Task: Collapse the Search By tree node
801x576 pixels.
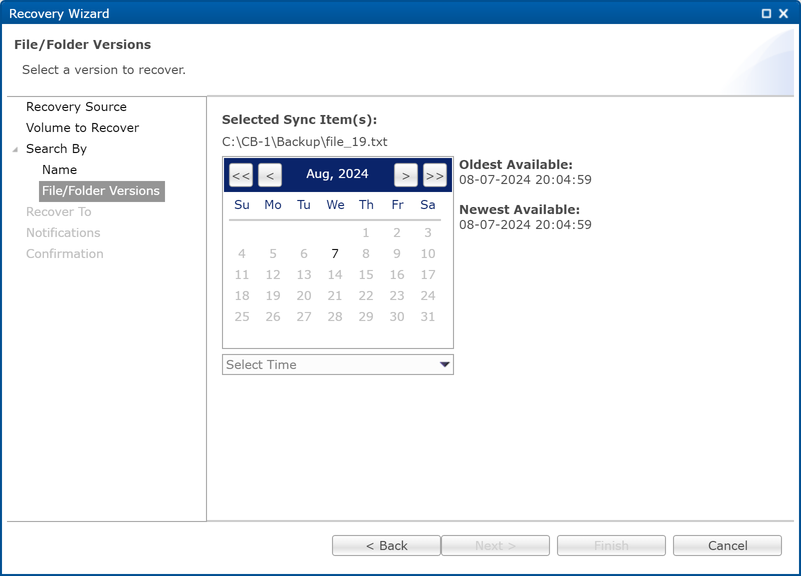Action: click(15, 149)
